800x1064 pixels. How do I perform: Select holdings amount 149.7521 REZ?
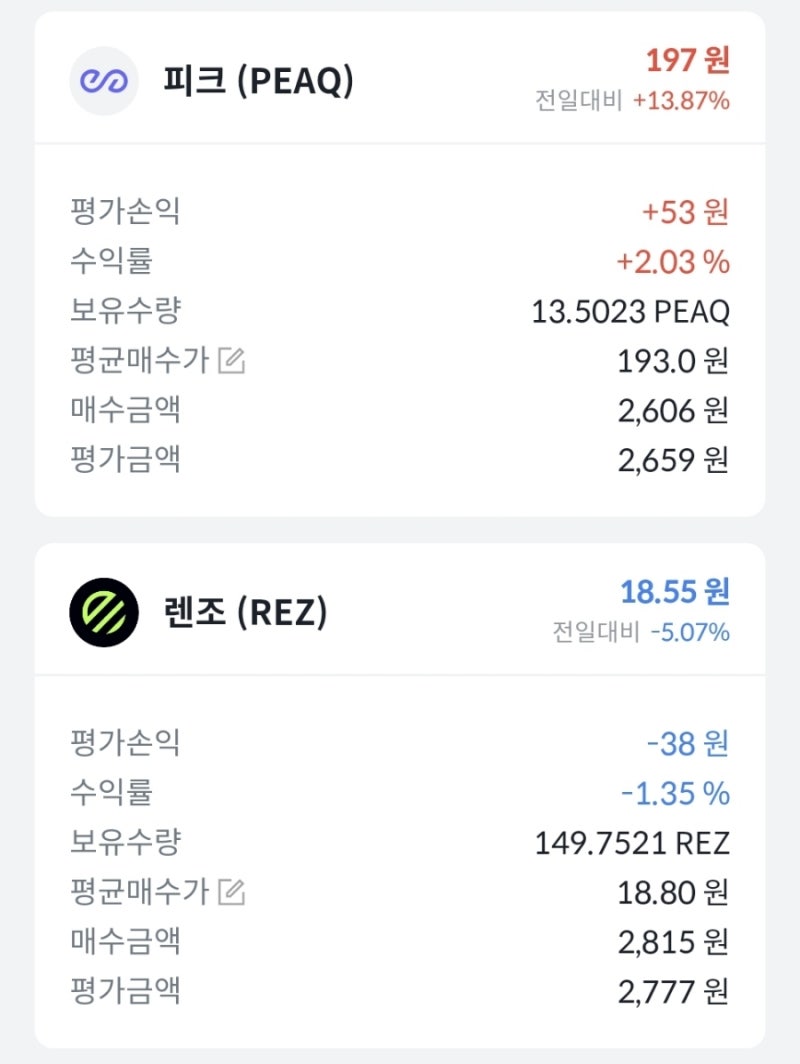tap(632, 843)
